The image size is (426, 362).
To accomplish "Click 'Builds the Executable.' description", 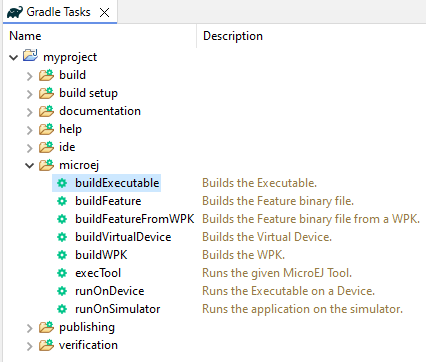I will 259,183.
